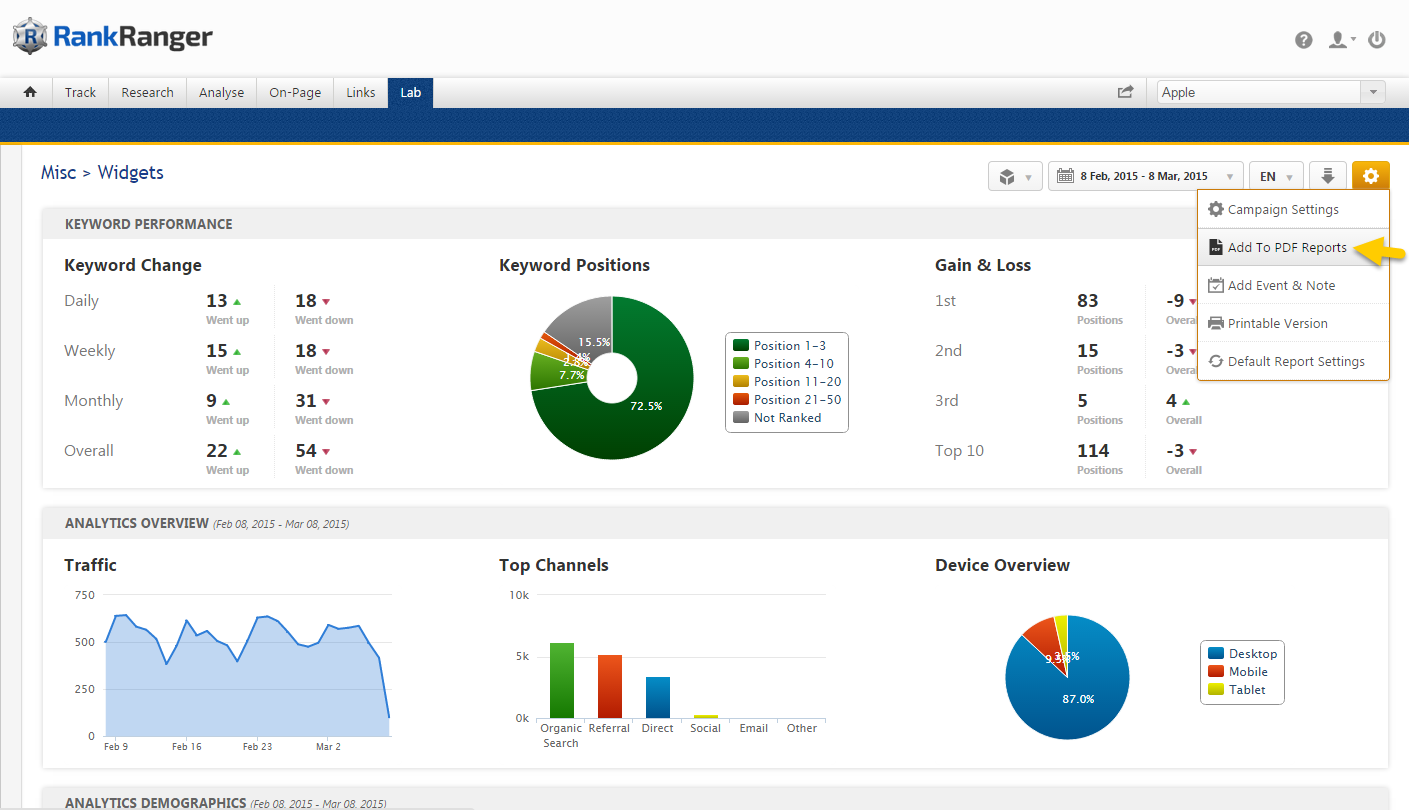This screenshot has height=810, width=1409.
Task: Click the download arrow icon
Action: 1327,176
